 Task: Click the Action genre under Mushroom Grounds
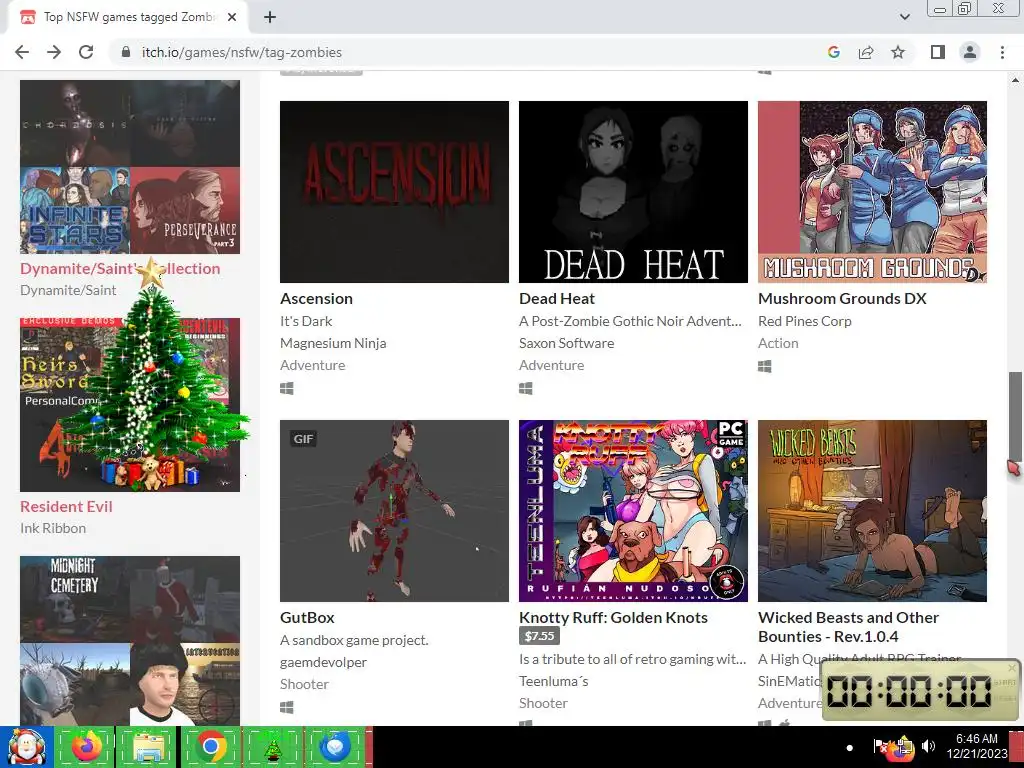778,343
